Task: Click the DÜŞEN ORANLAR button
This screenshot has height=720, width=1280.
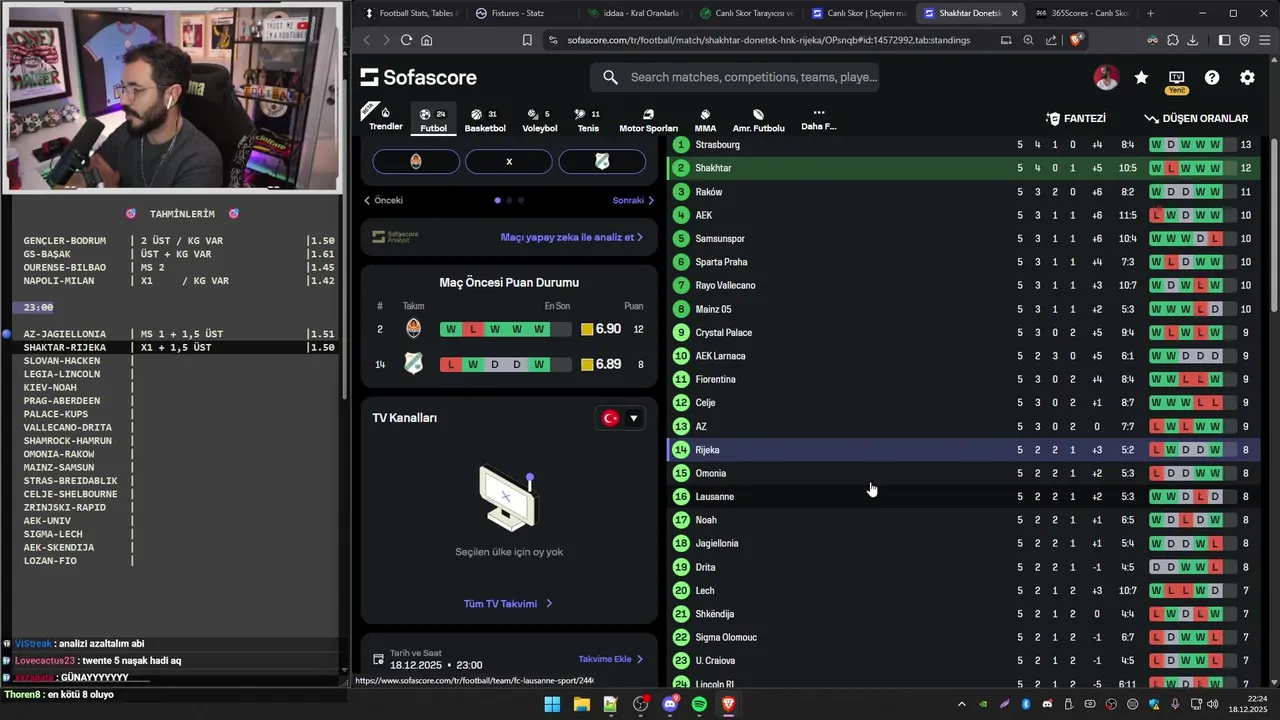Action: [1196, 118]
